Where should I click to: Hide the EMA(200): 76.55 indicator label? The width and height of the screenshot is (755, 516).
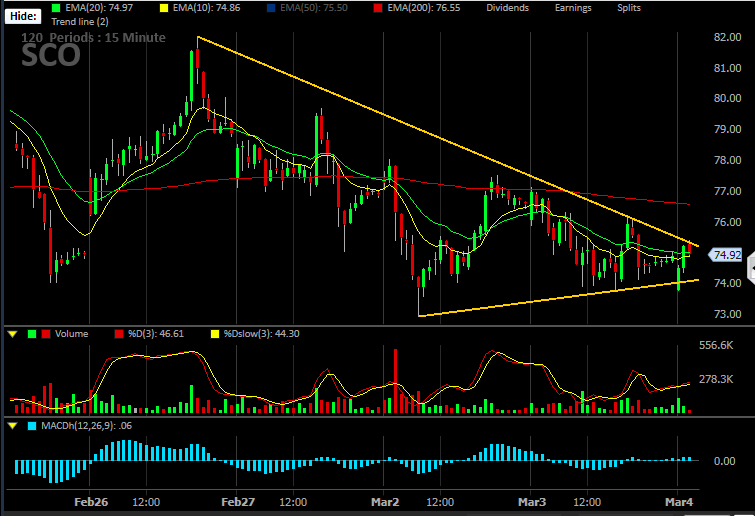424,8
